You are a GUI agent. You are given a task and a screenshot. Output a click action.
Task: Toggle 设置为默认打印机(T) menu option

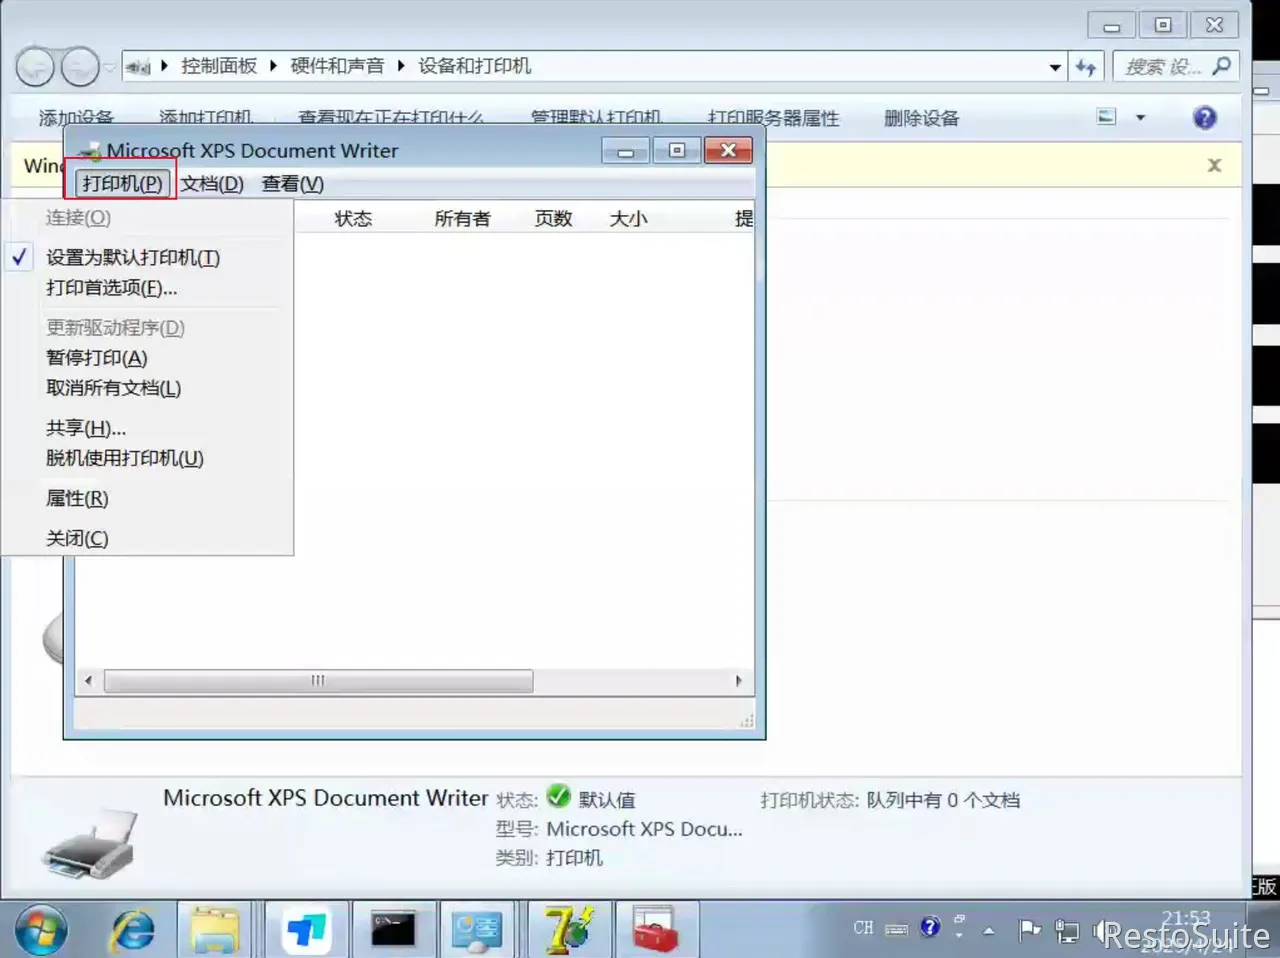coord(133,257)
